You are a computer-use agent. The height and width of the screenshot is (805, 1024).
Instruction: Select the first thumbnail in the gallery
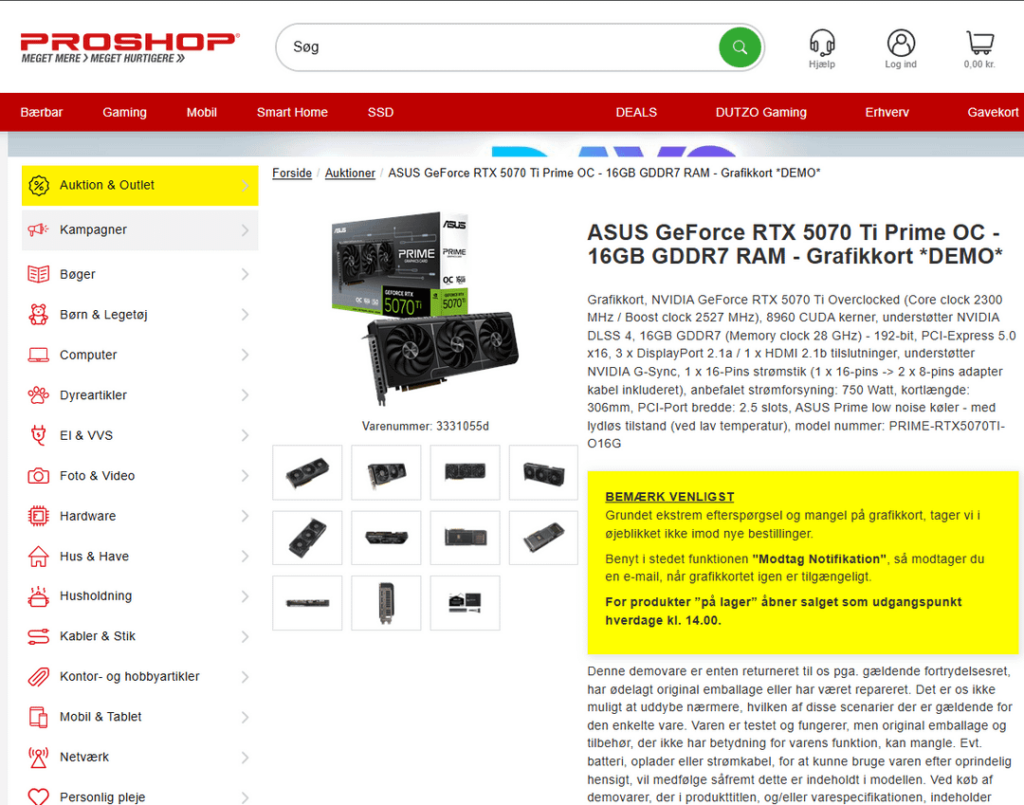[x=307, y=473]
